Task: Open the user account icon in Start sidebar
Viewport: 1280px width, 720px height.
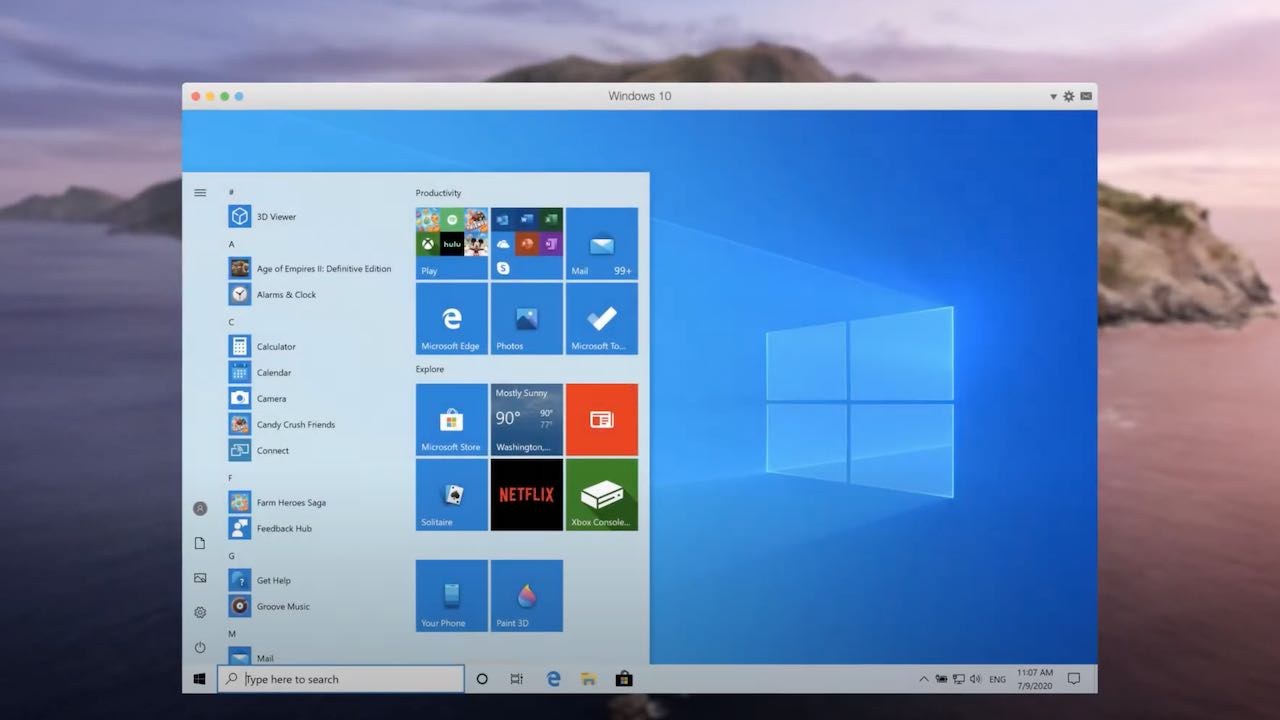Action: [x=200, y=509]
